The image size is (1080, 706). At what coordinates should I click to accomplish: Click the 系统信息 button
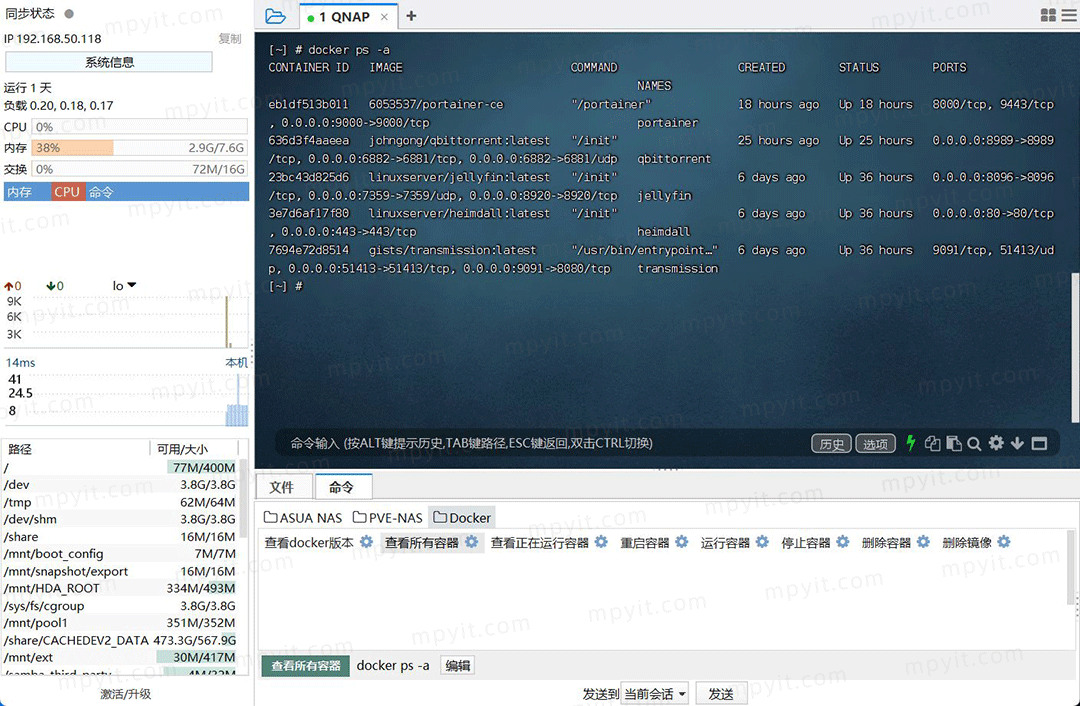click(x=109, y=62)
